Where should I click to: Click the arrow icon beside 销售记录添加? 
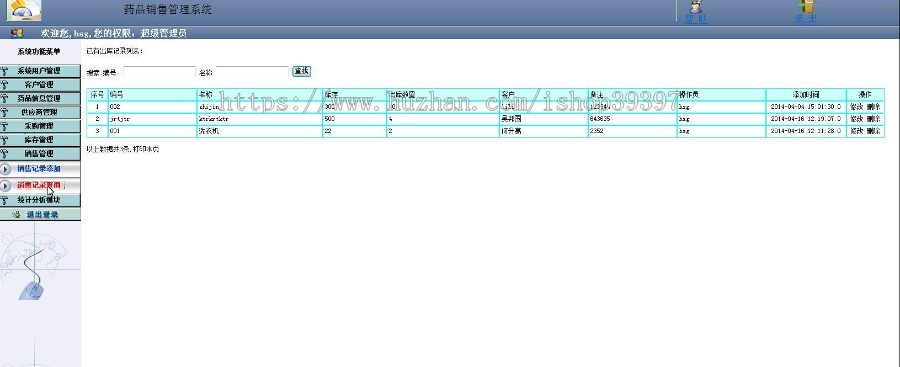tap(5, 169)
